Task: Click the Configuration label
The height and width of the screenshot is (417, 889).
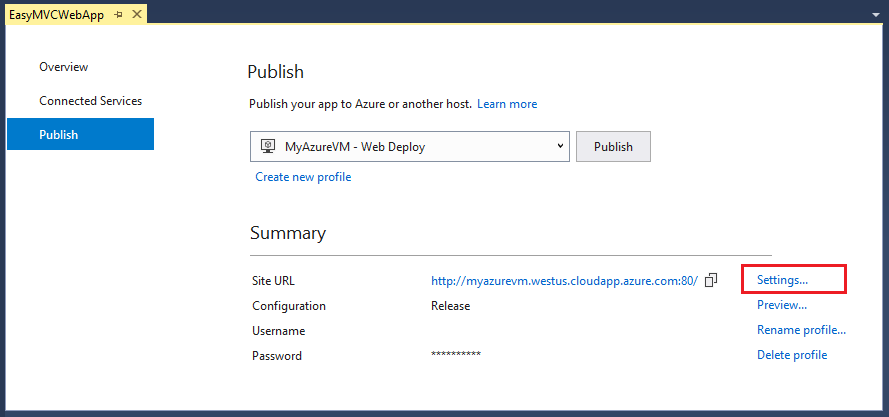Action: (x=289, y=306)
